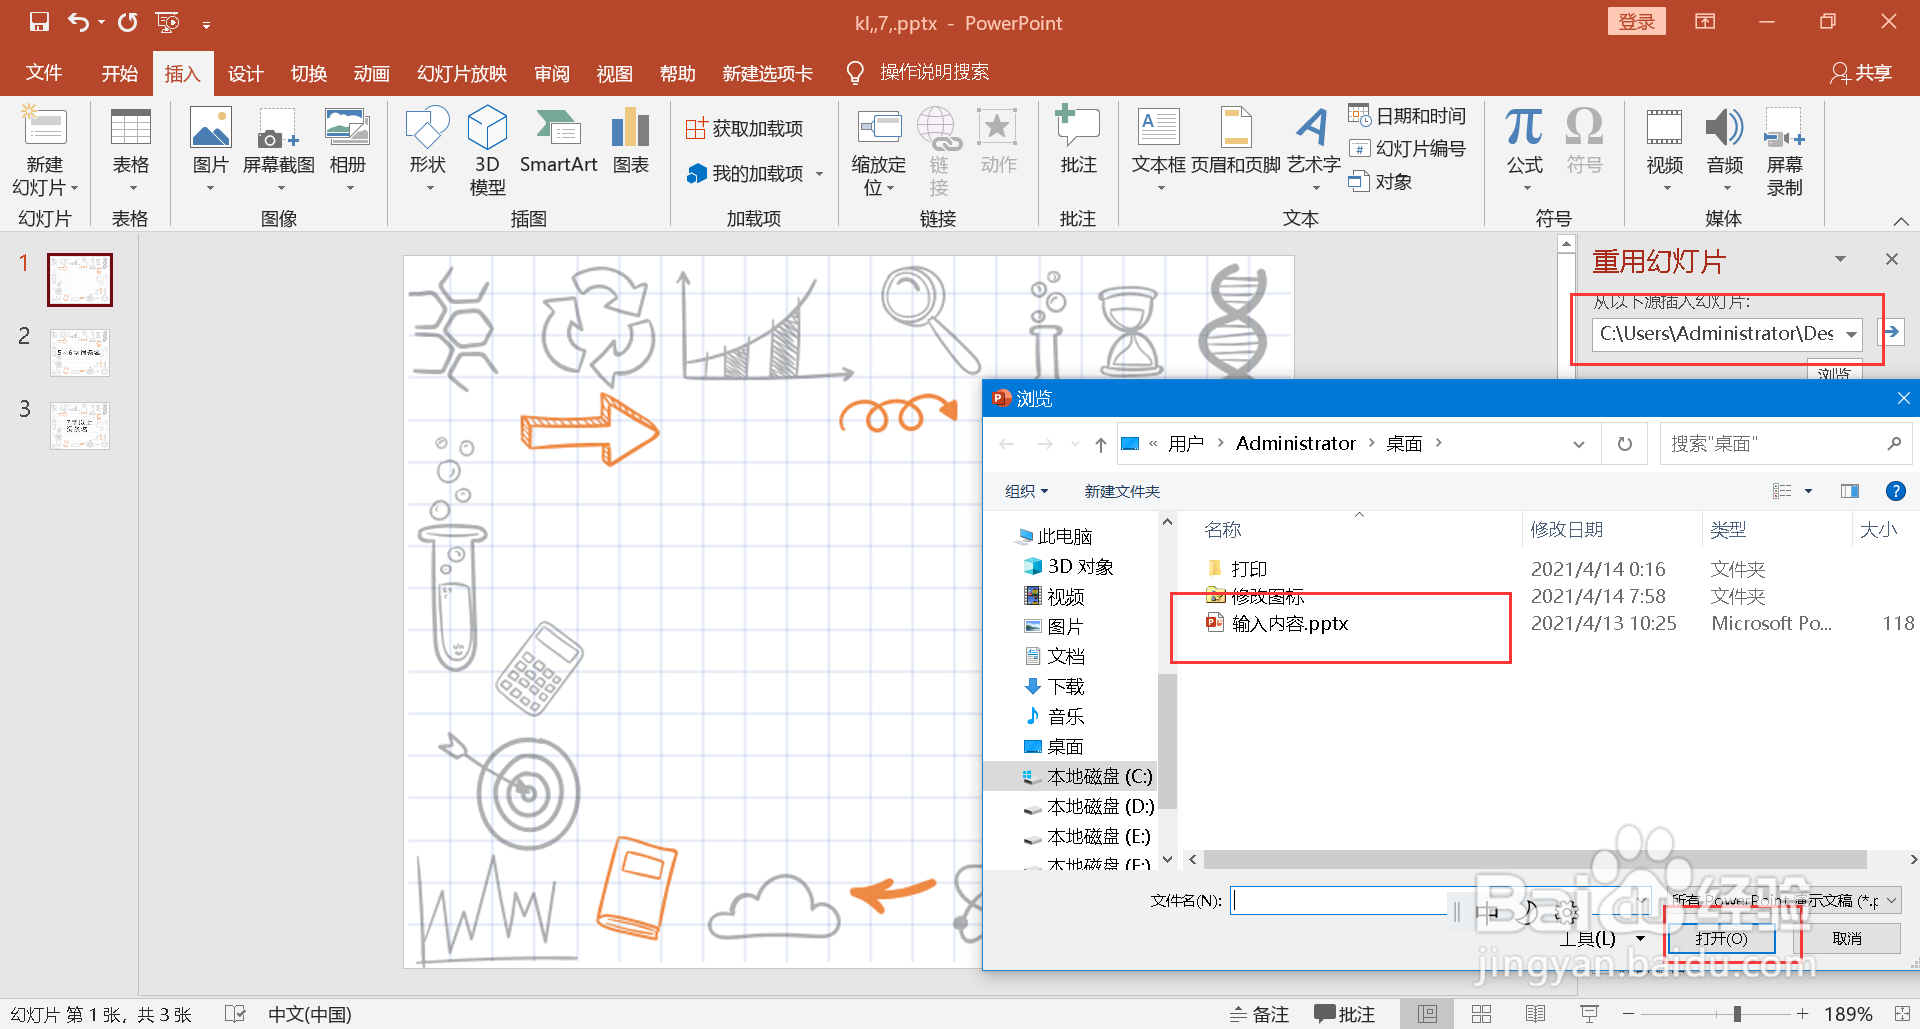Open the file type filter dropdown
The image size is (1920, 1029).
[x=1892, y=900]
